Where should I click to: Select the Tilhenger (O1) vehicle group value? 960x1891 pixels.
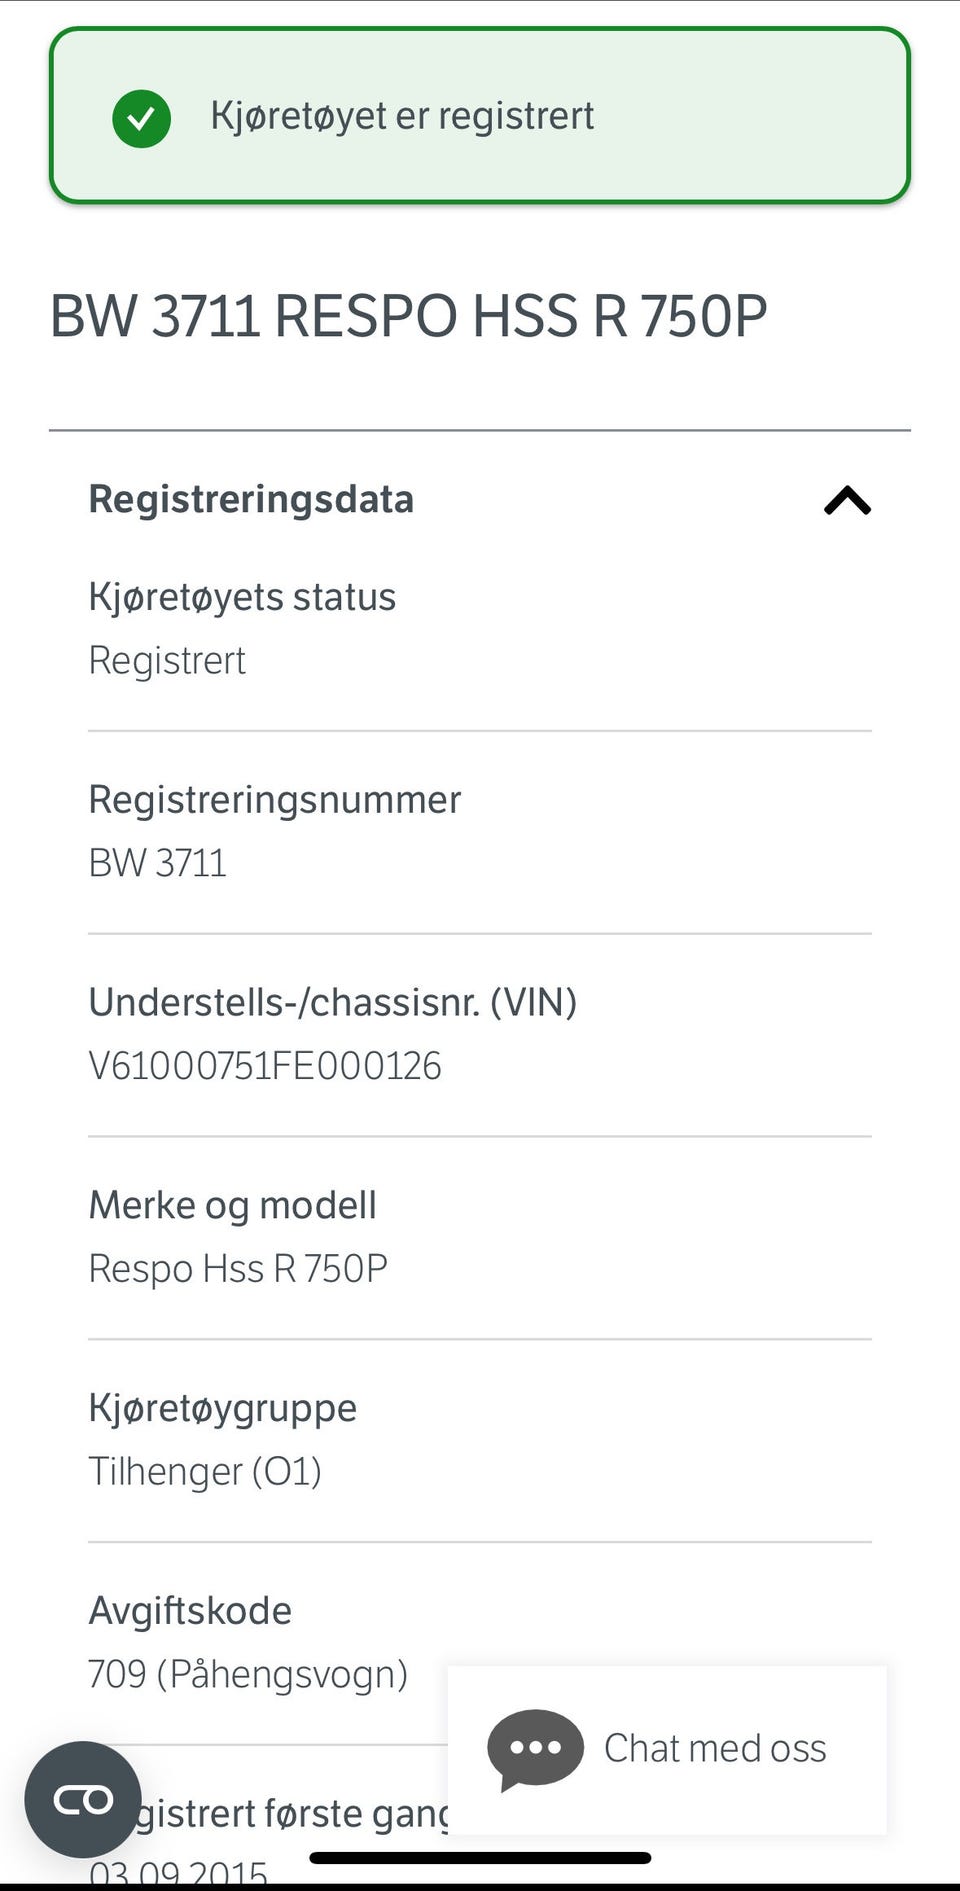click(x=205, y=1472)
